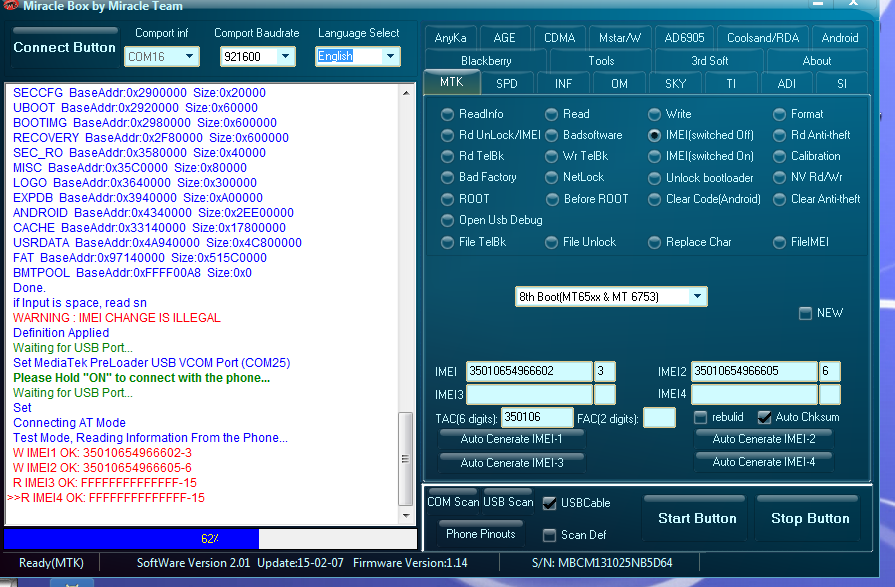This screenshot has width=895, height=587.
Task: Select Open Usb Debug radio option
Action: 448,220
